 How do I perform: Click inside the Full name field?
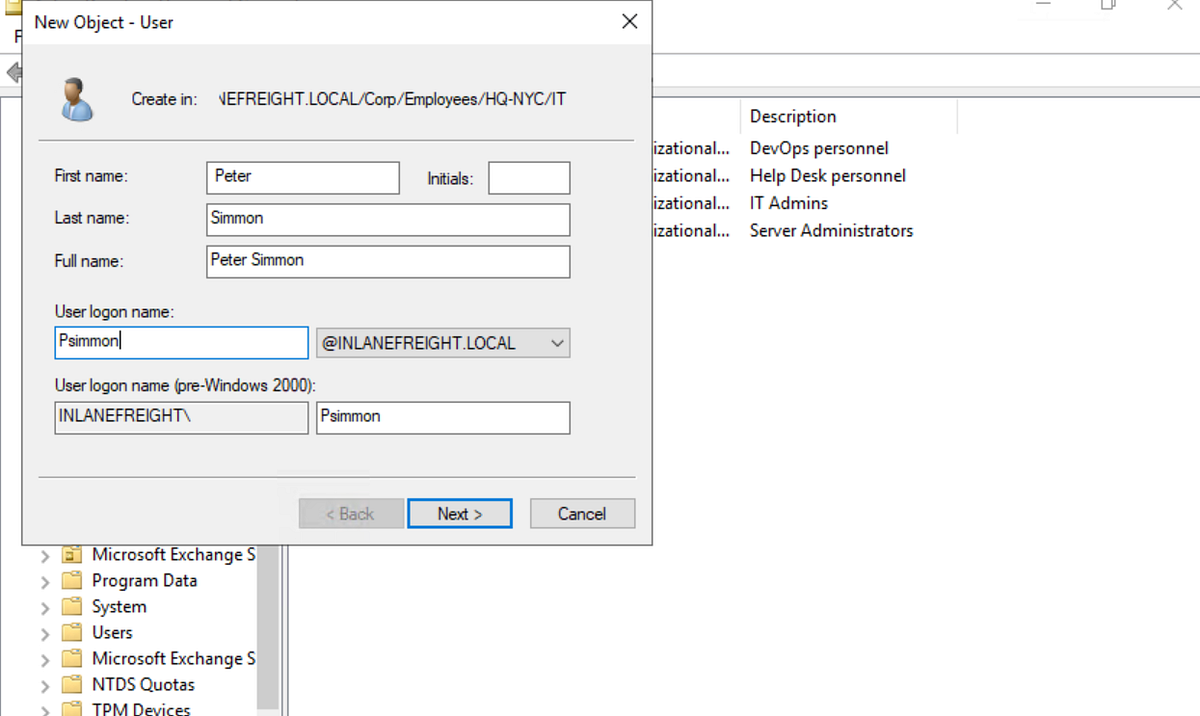point(388,261)
